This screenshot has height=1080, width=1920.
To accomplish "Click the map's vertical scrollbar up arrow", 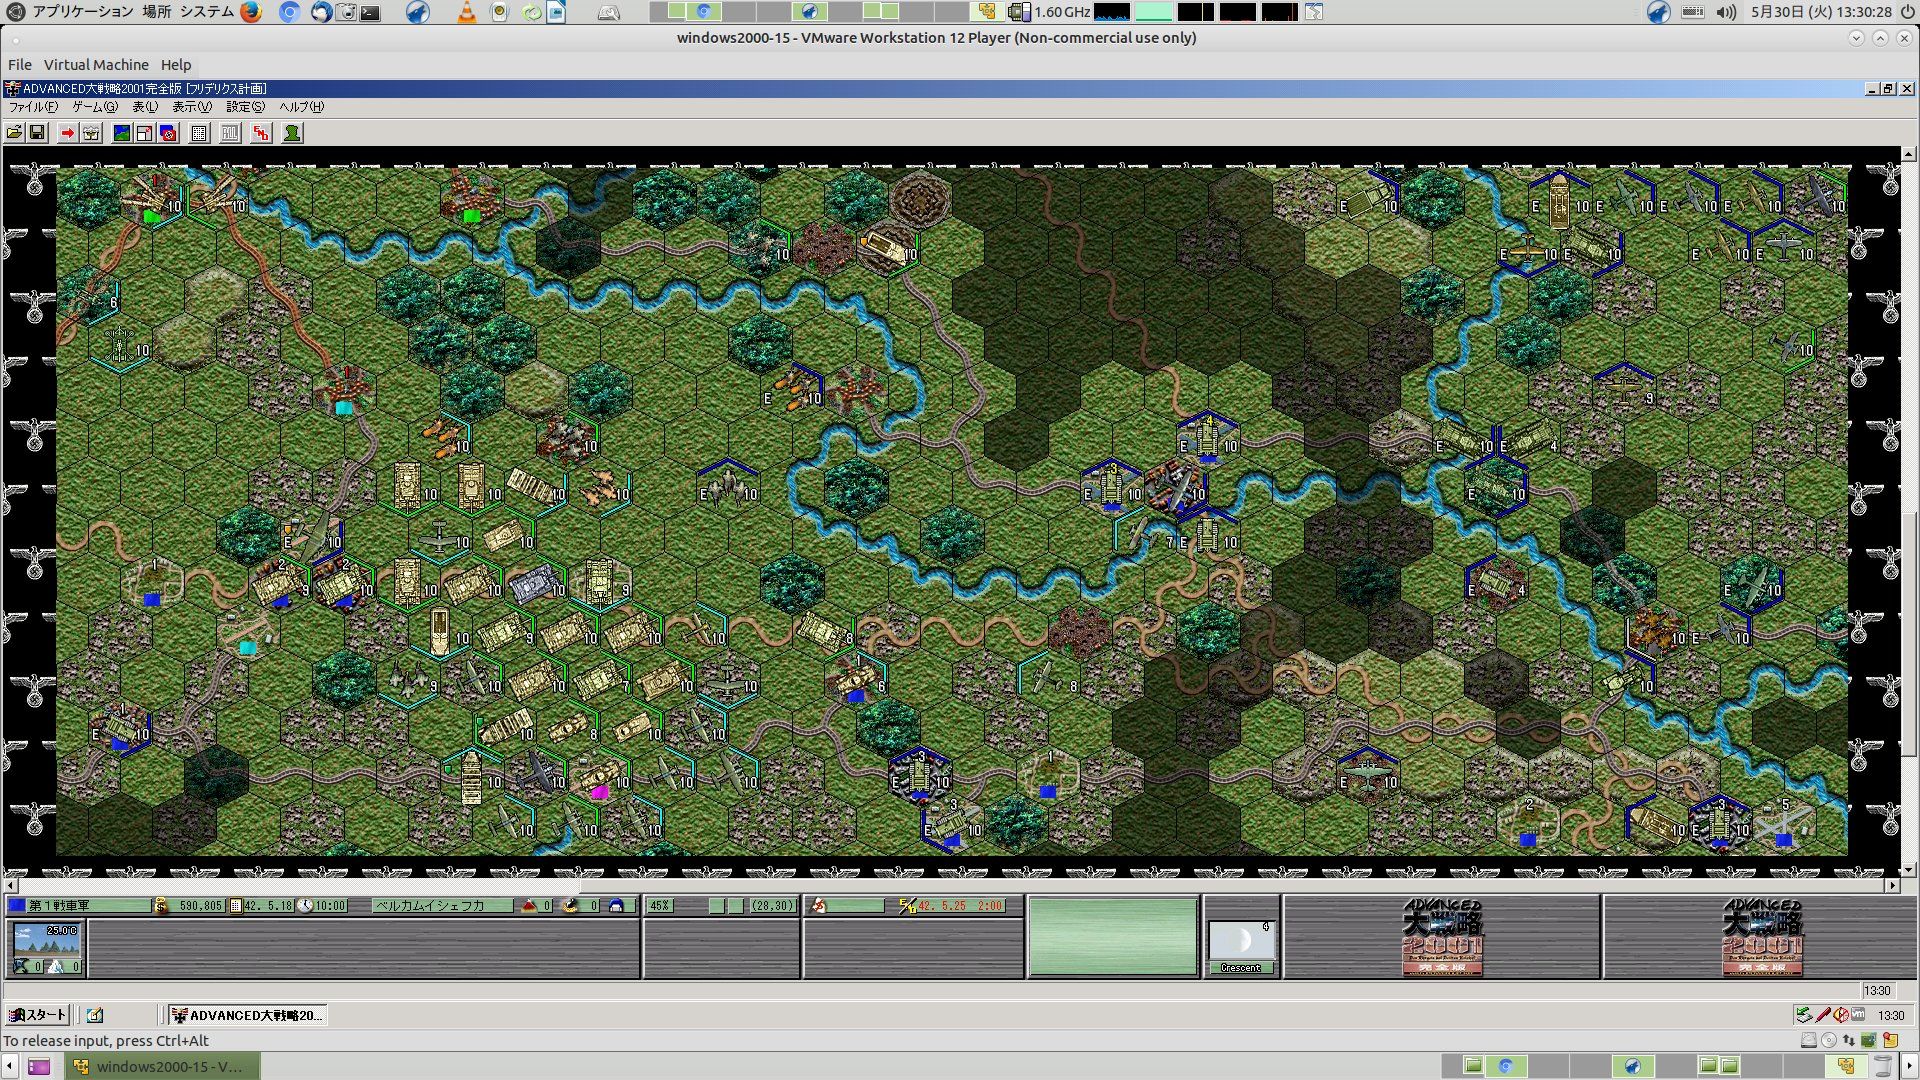I will tap(1909, 154).
